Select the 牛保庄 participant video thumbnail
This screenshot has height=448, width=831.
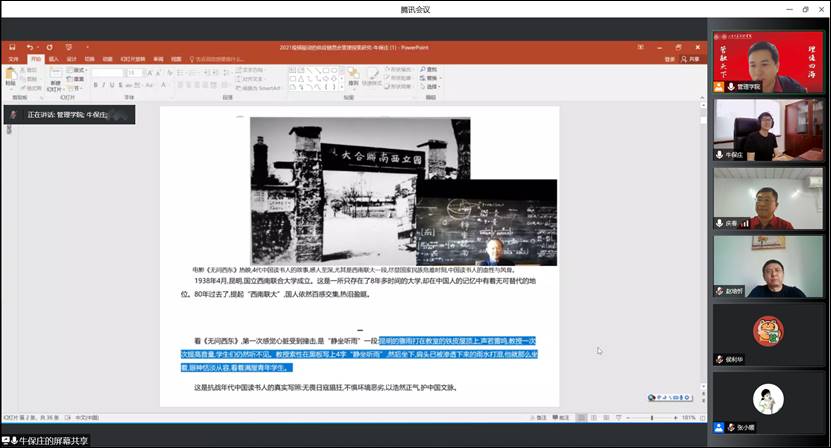768,130
